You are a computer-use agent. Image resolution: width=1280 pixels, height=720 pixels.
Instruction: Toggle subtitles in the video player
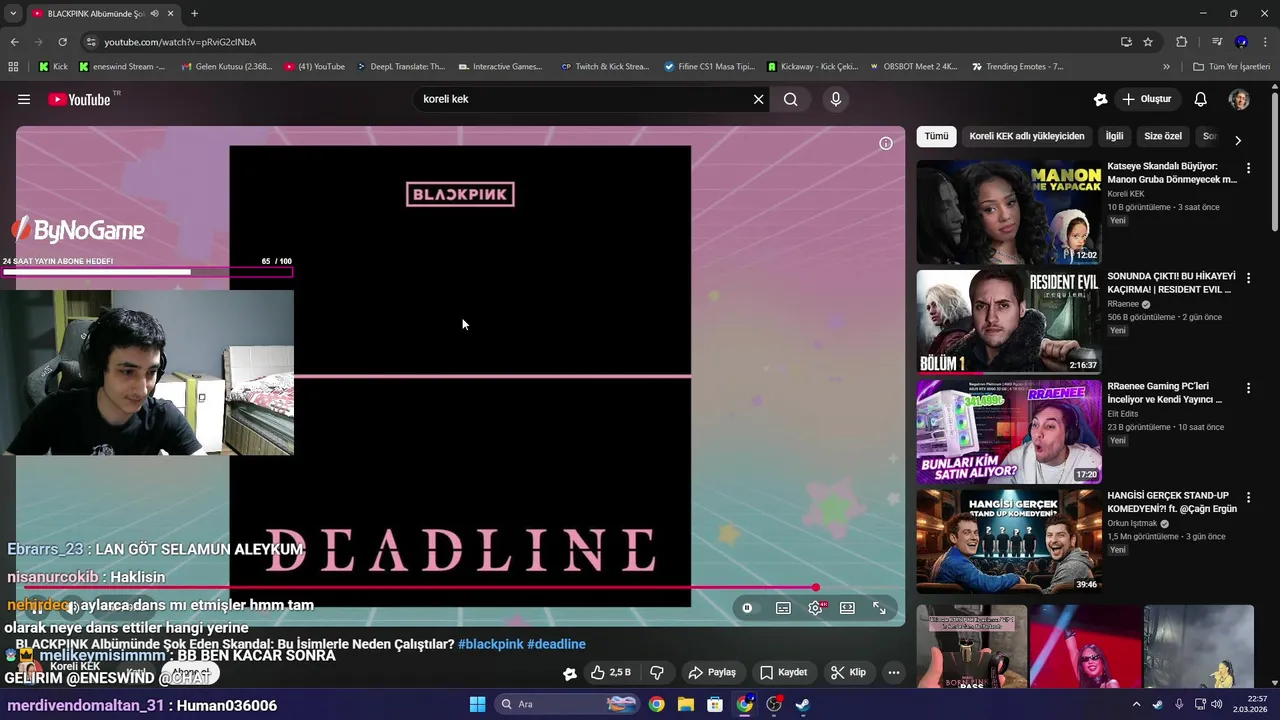coord(783,608)
